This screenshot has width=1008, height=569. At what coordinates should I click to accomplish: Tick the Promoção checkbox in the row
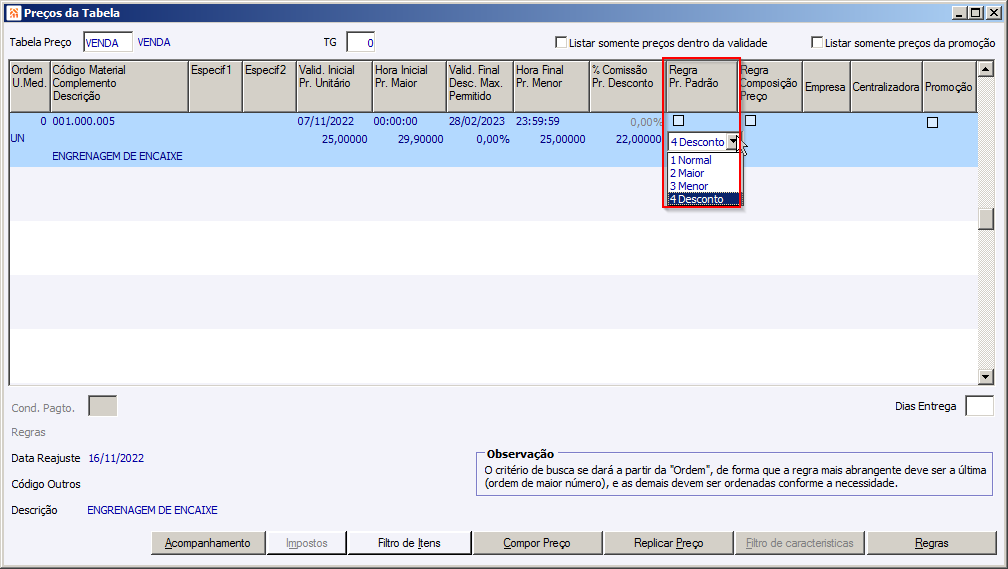pos(932,122)
